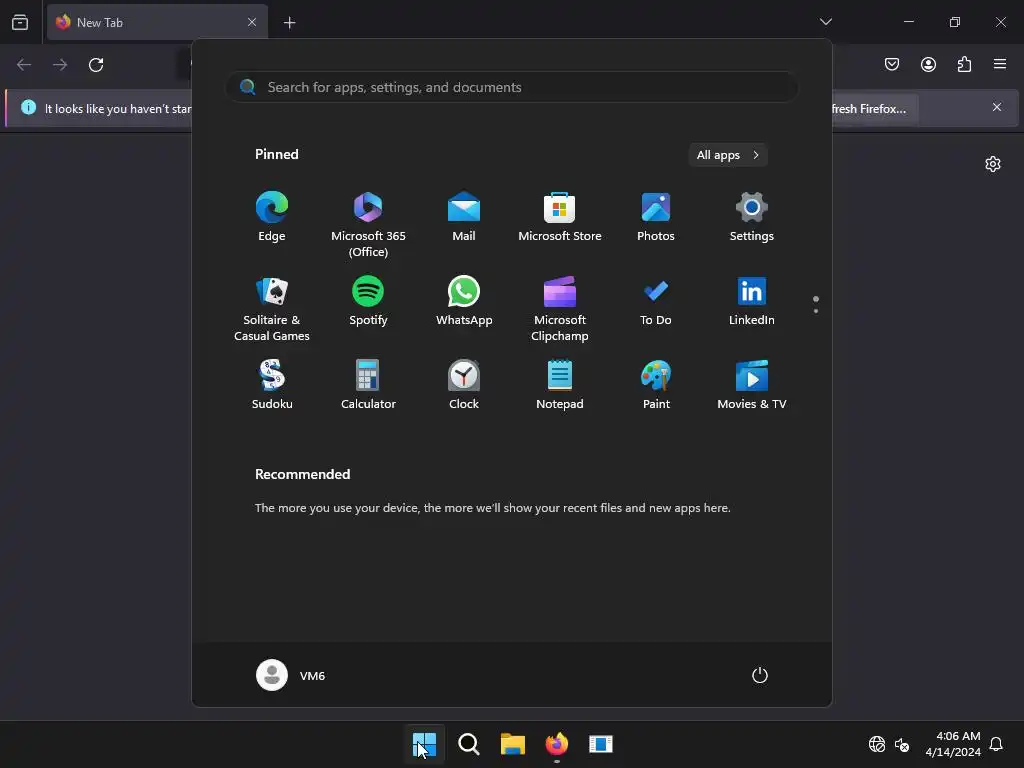The image size is (1024, 768).
Task: Launch Sudoku
Action: click(x=272, y=385)
